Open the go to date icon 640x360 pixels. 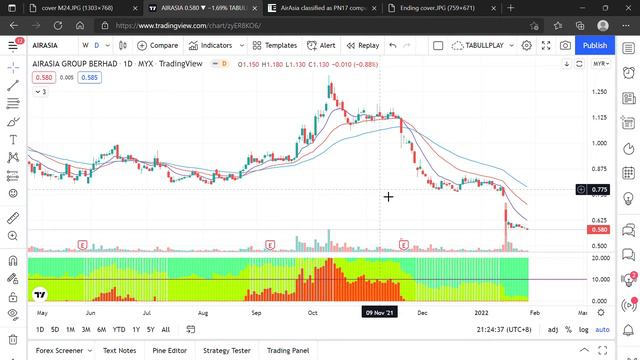click(x=191, y=329)
